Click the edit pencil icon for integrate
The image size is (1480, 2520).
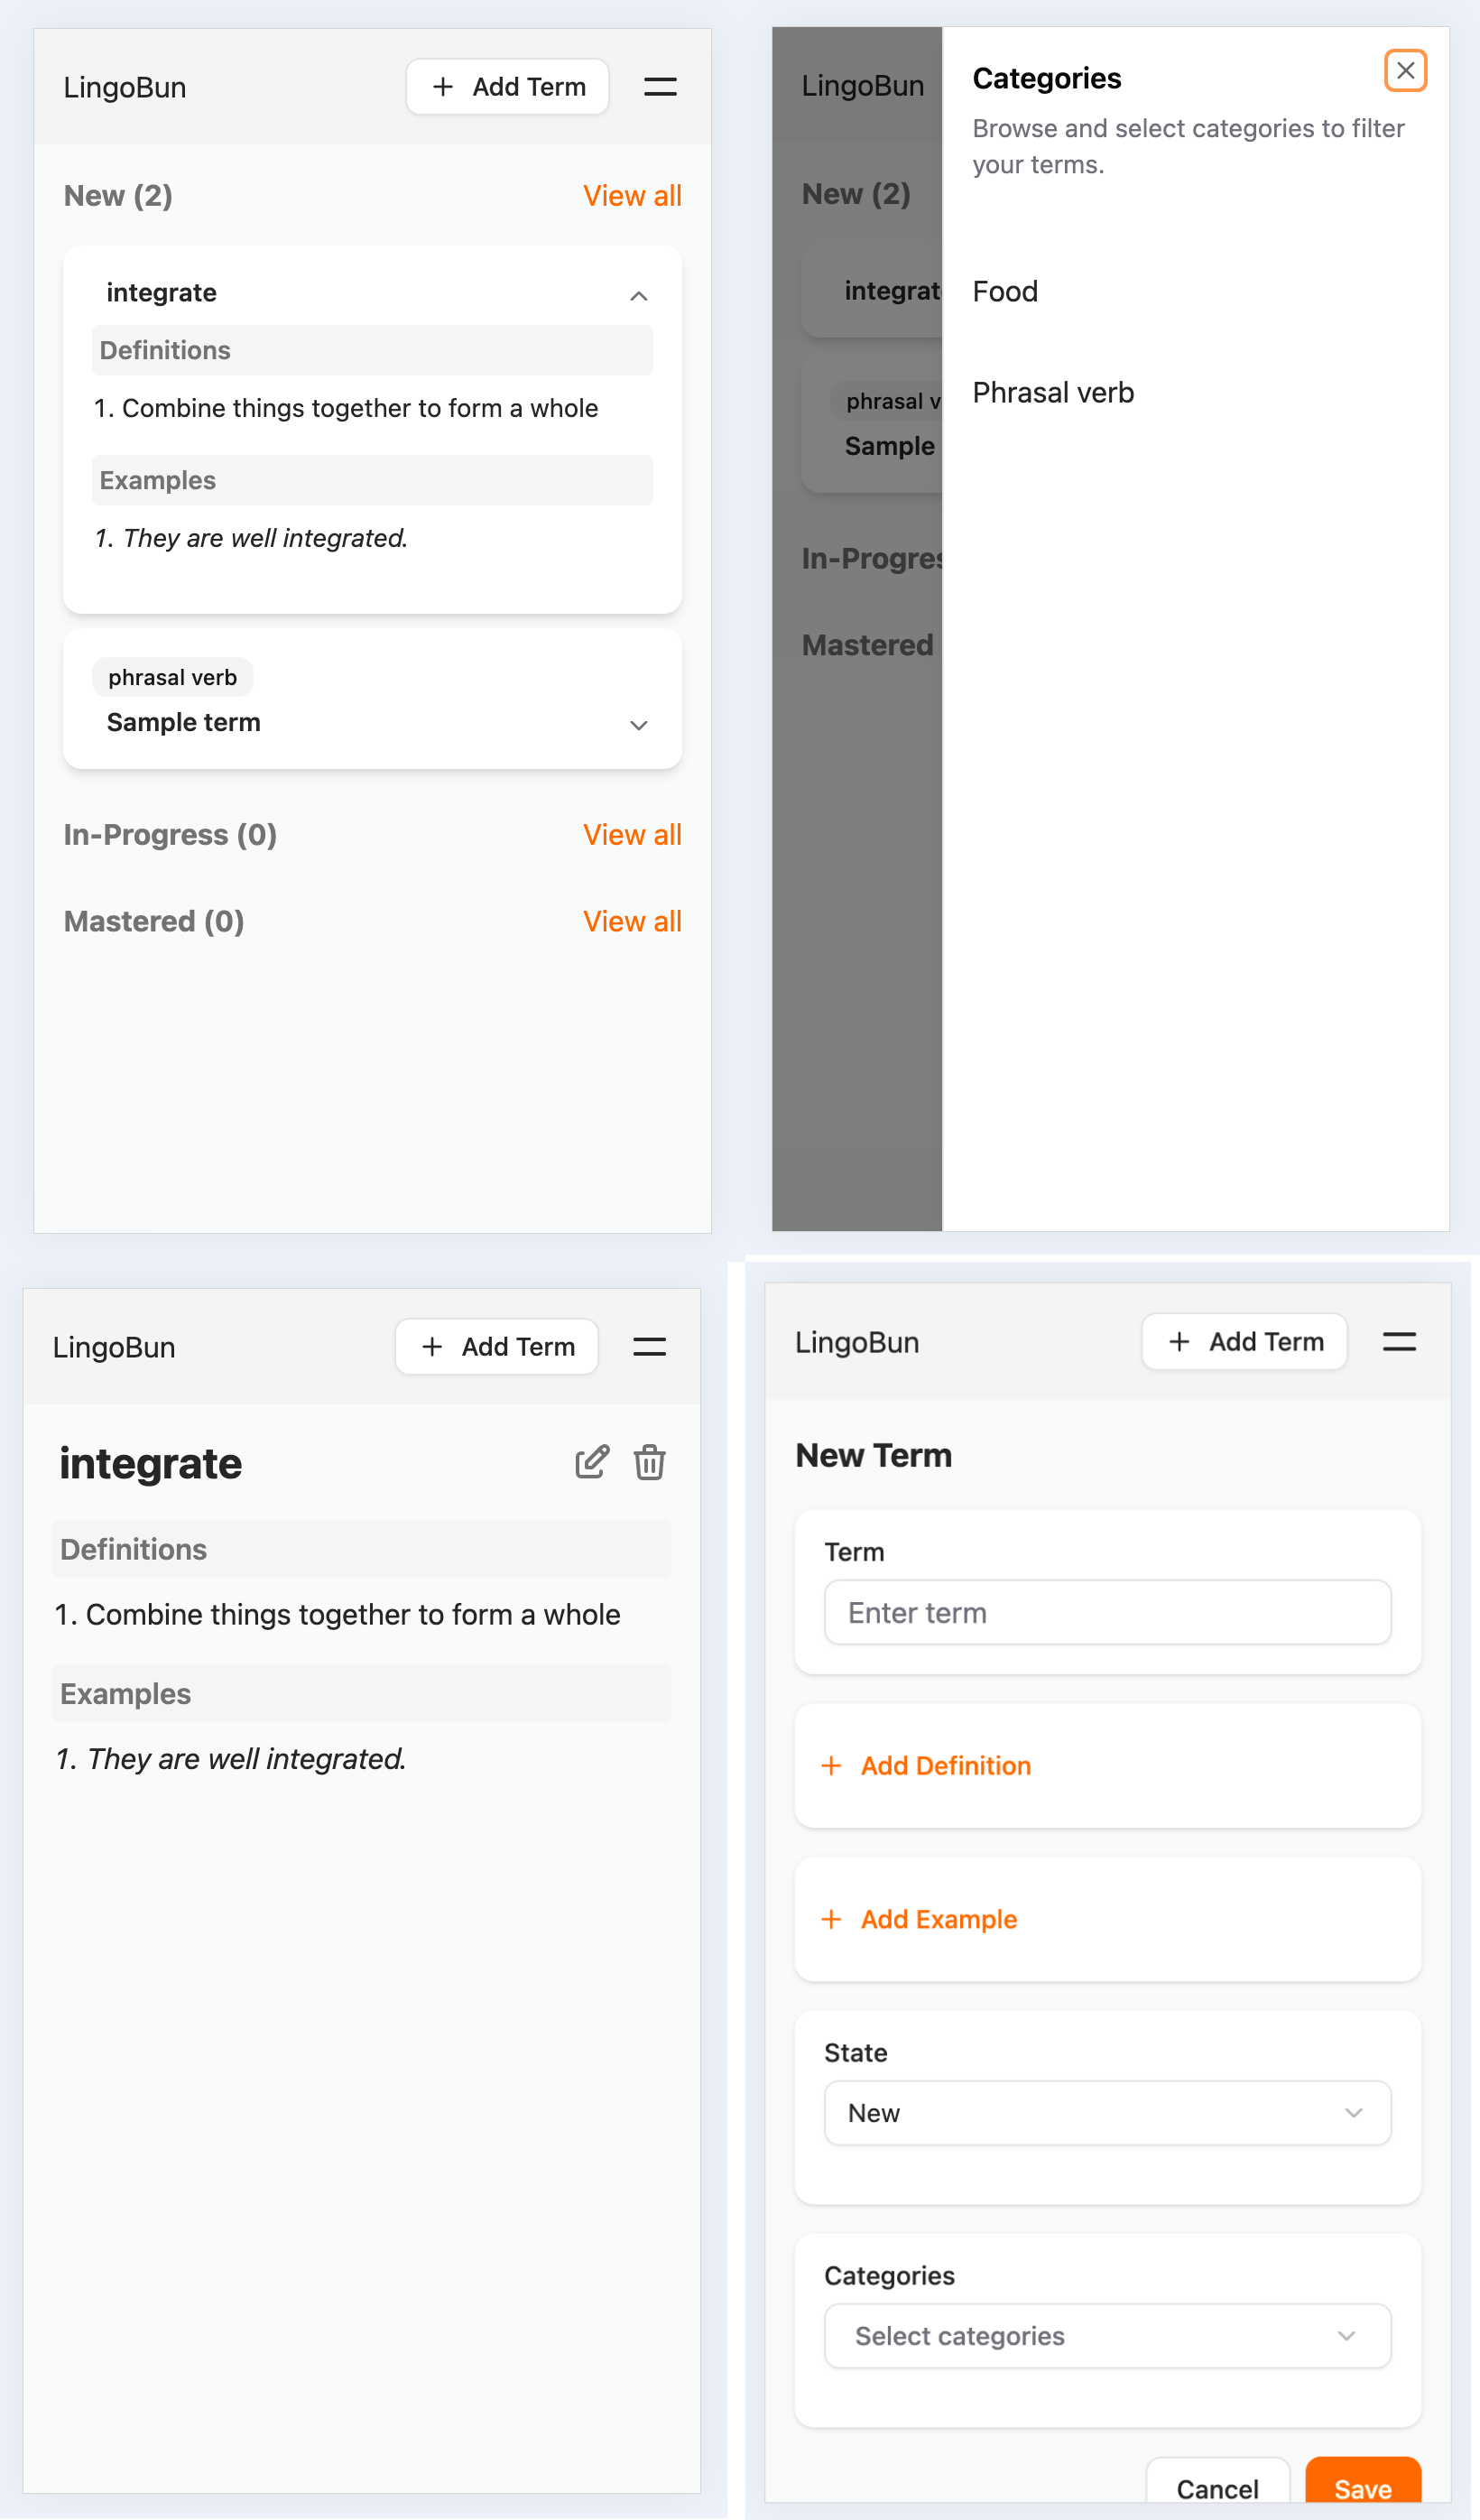(x=591, y=1462)
